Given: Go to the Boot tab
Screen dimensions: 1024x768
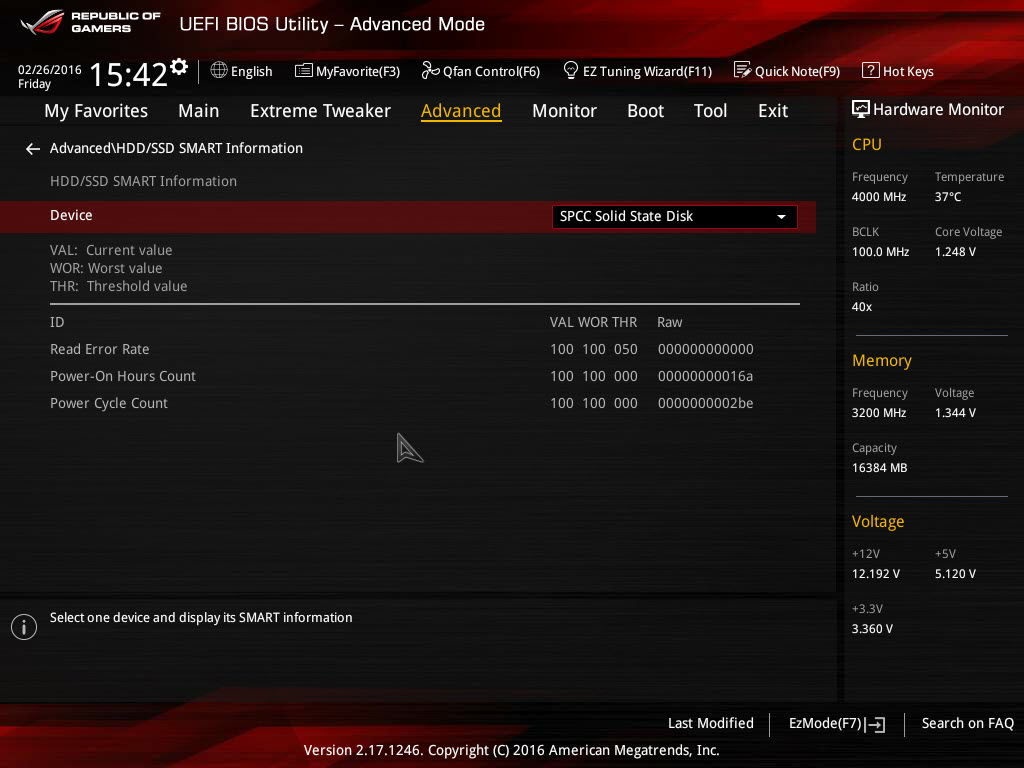Looking at the screenshot, I should coord(645,111).
